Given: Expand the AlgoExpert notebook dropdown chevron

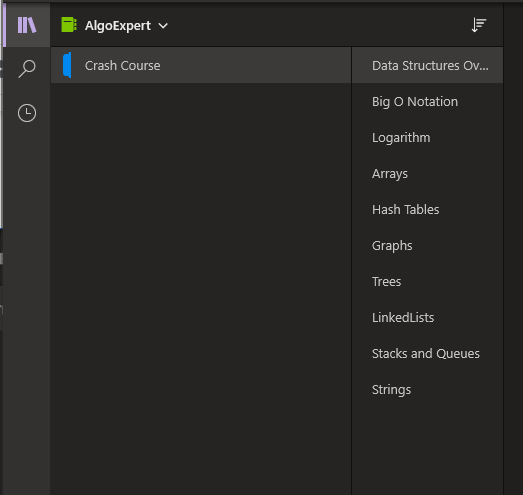Looking at the screenshot, I should coord(163,26).
